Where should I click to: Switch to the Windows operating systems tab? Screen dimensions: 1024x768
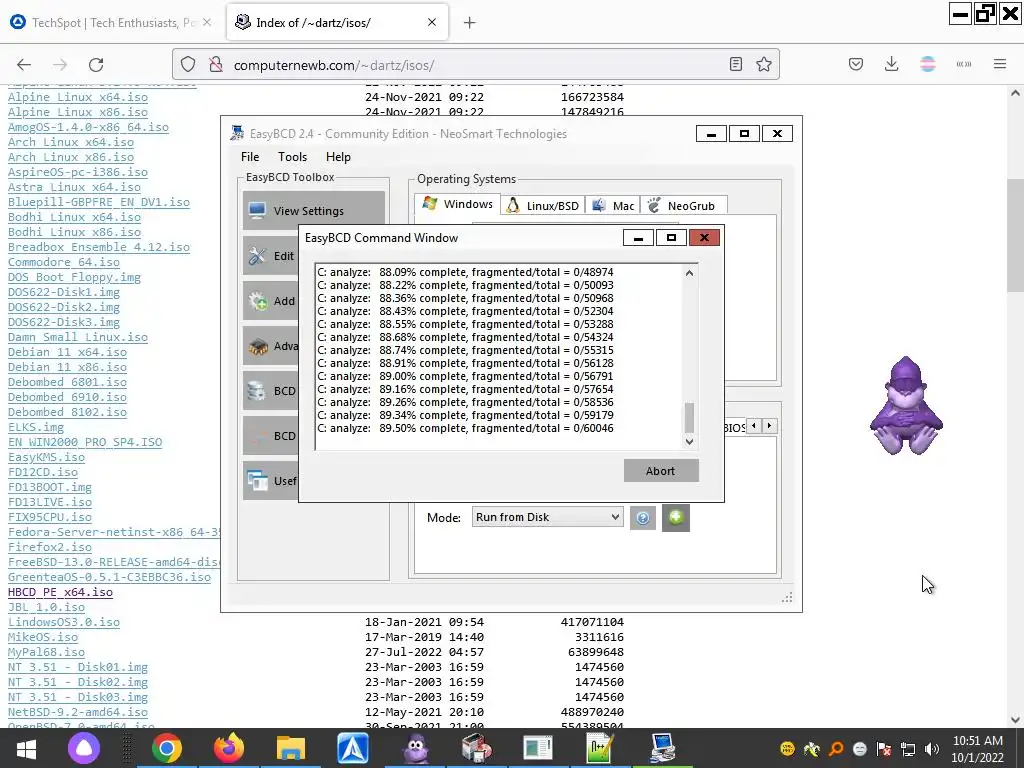tap(458, 204)
